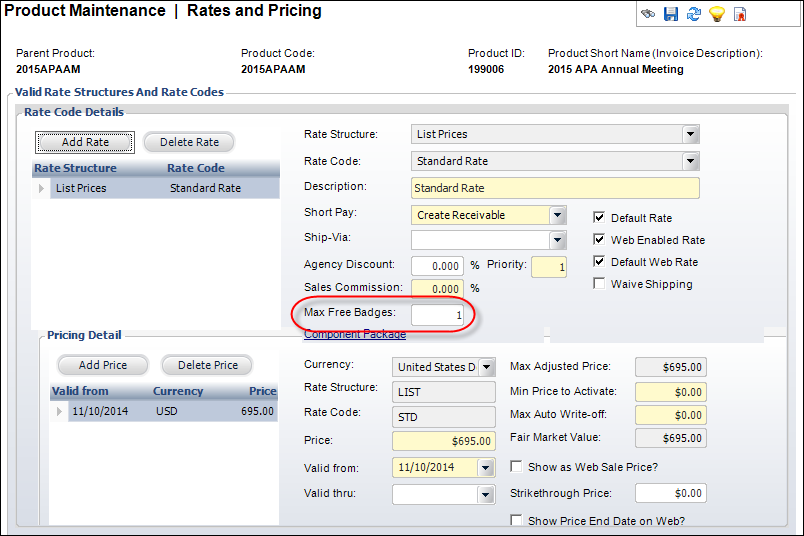Screen dimensions: 804x536
Task: Open the Currency dropdown
Action: tap(487, 367)
